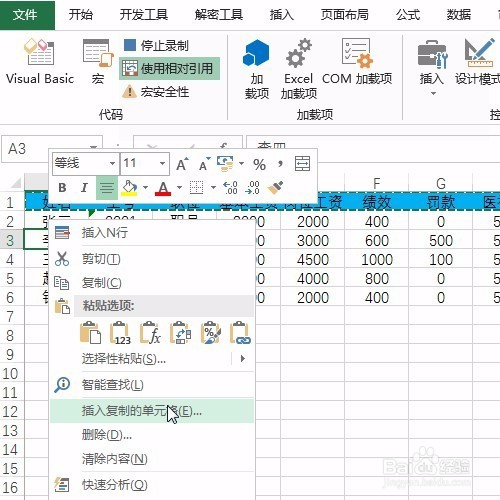Apply percent style in mini toolbar

pyautogui.click(x=259, y=164)
